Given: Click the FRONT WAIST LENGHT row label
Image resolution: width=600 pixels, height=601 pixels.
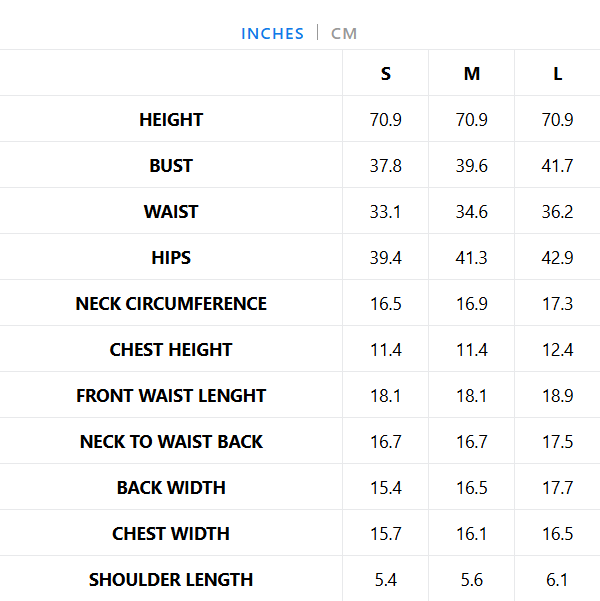Looking at the screenshot, I should click(171, 396).
